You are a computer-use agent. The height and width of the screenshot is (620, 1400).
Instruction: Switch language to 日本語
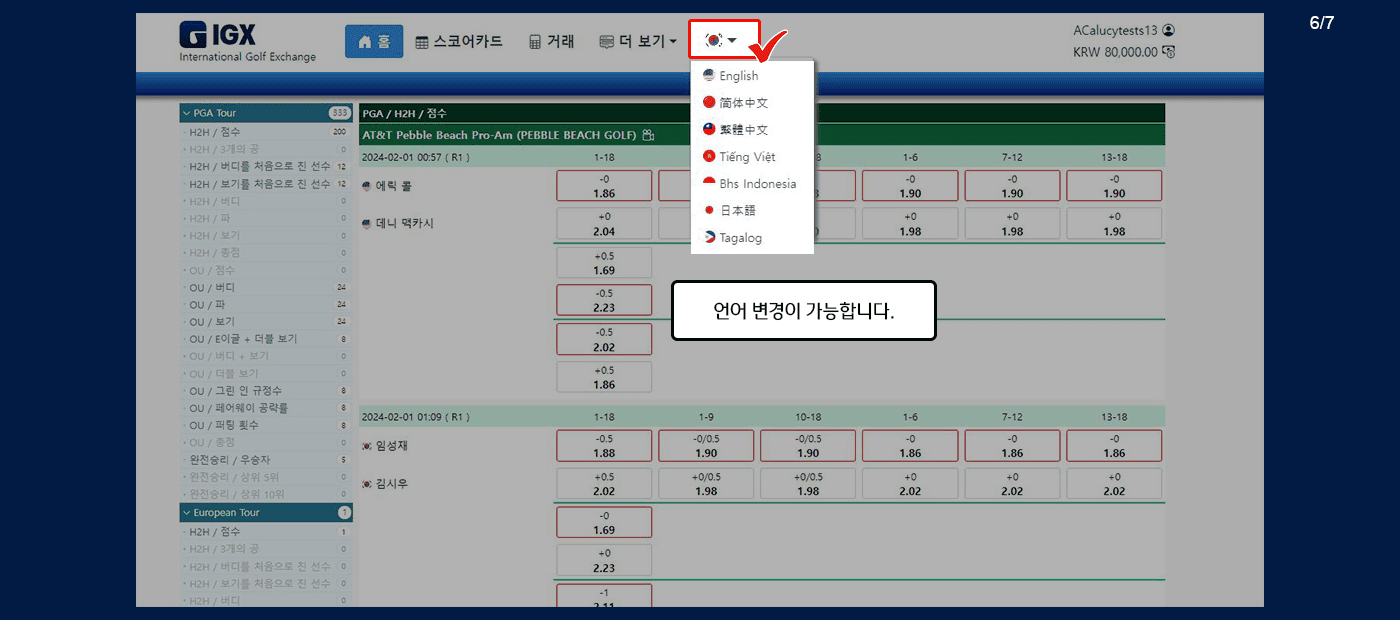737,211
